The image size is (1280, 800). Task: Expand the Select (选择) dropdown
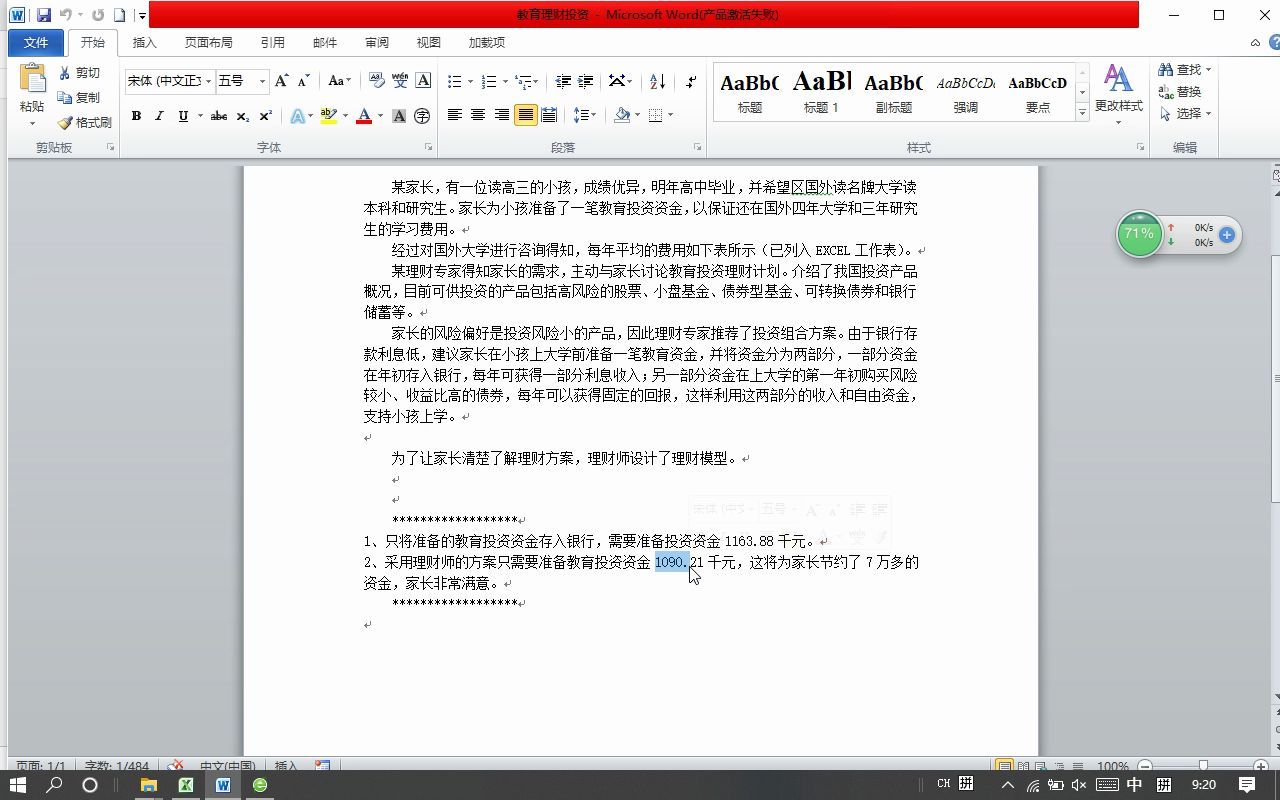click(x=1186, y=114)
